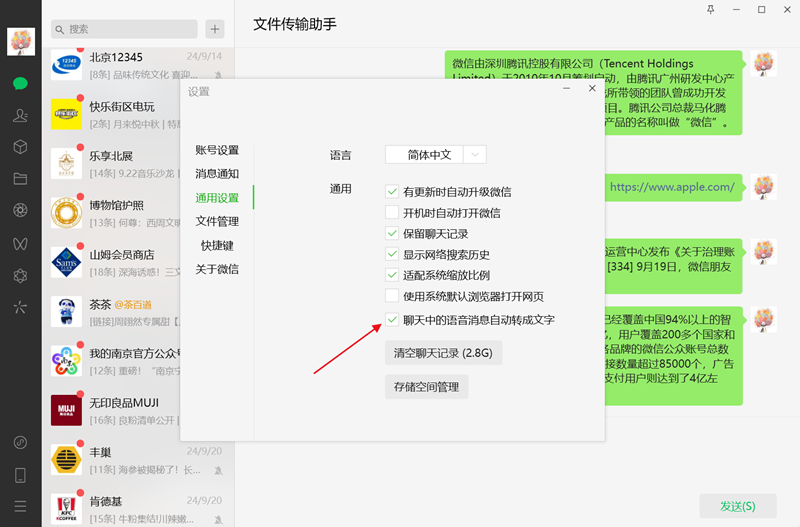Click the plus button next to search

(215, 29)
